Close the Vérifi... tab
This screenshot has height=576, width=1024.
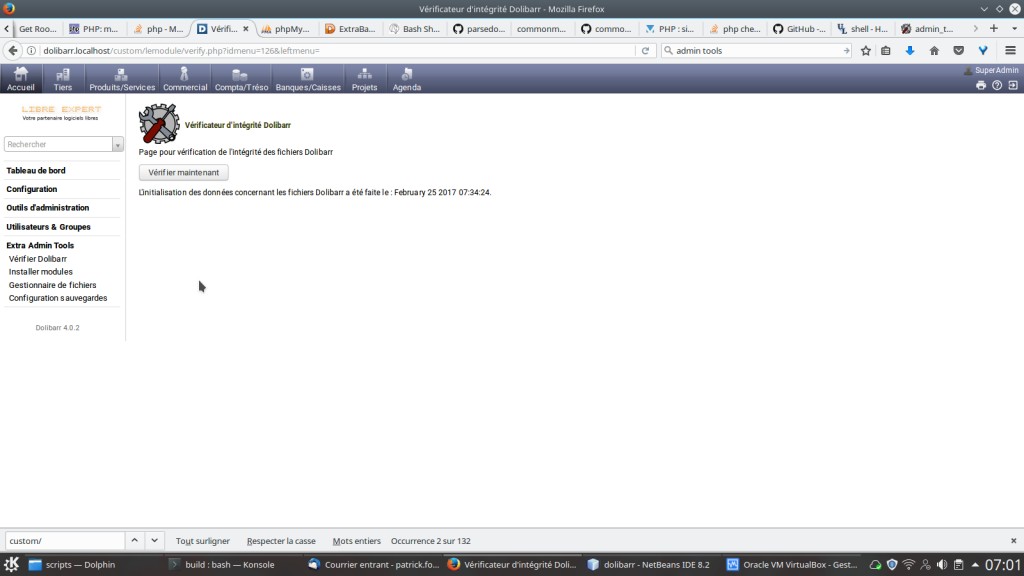pos(246,29)
